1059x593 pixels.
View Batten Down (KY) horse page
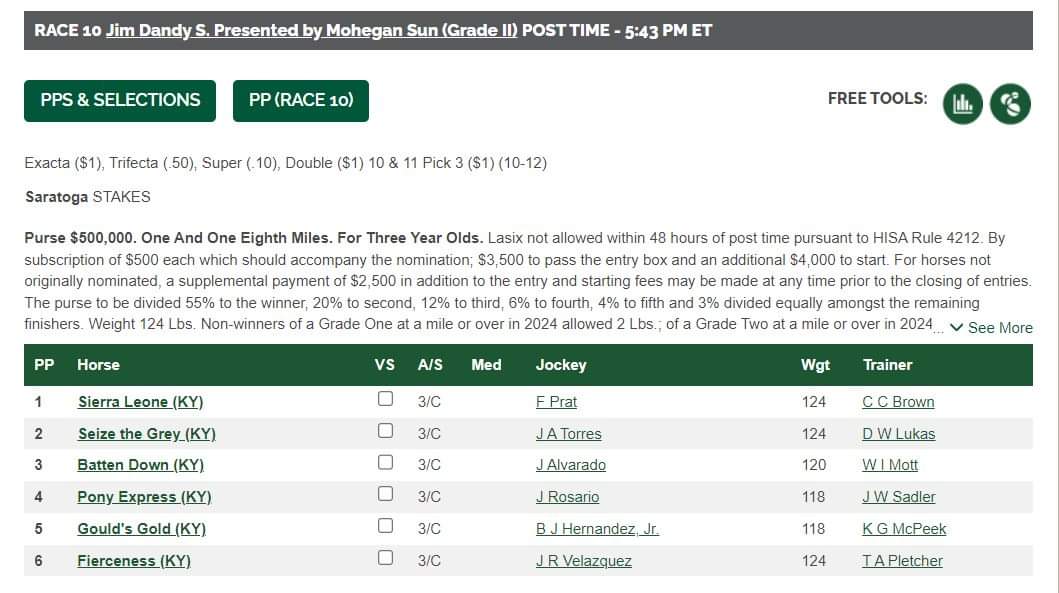pos(140,465)
